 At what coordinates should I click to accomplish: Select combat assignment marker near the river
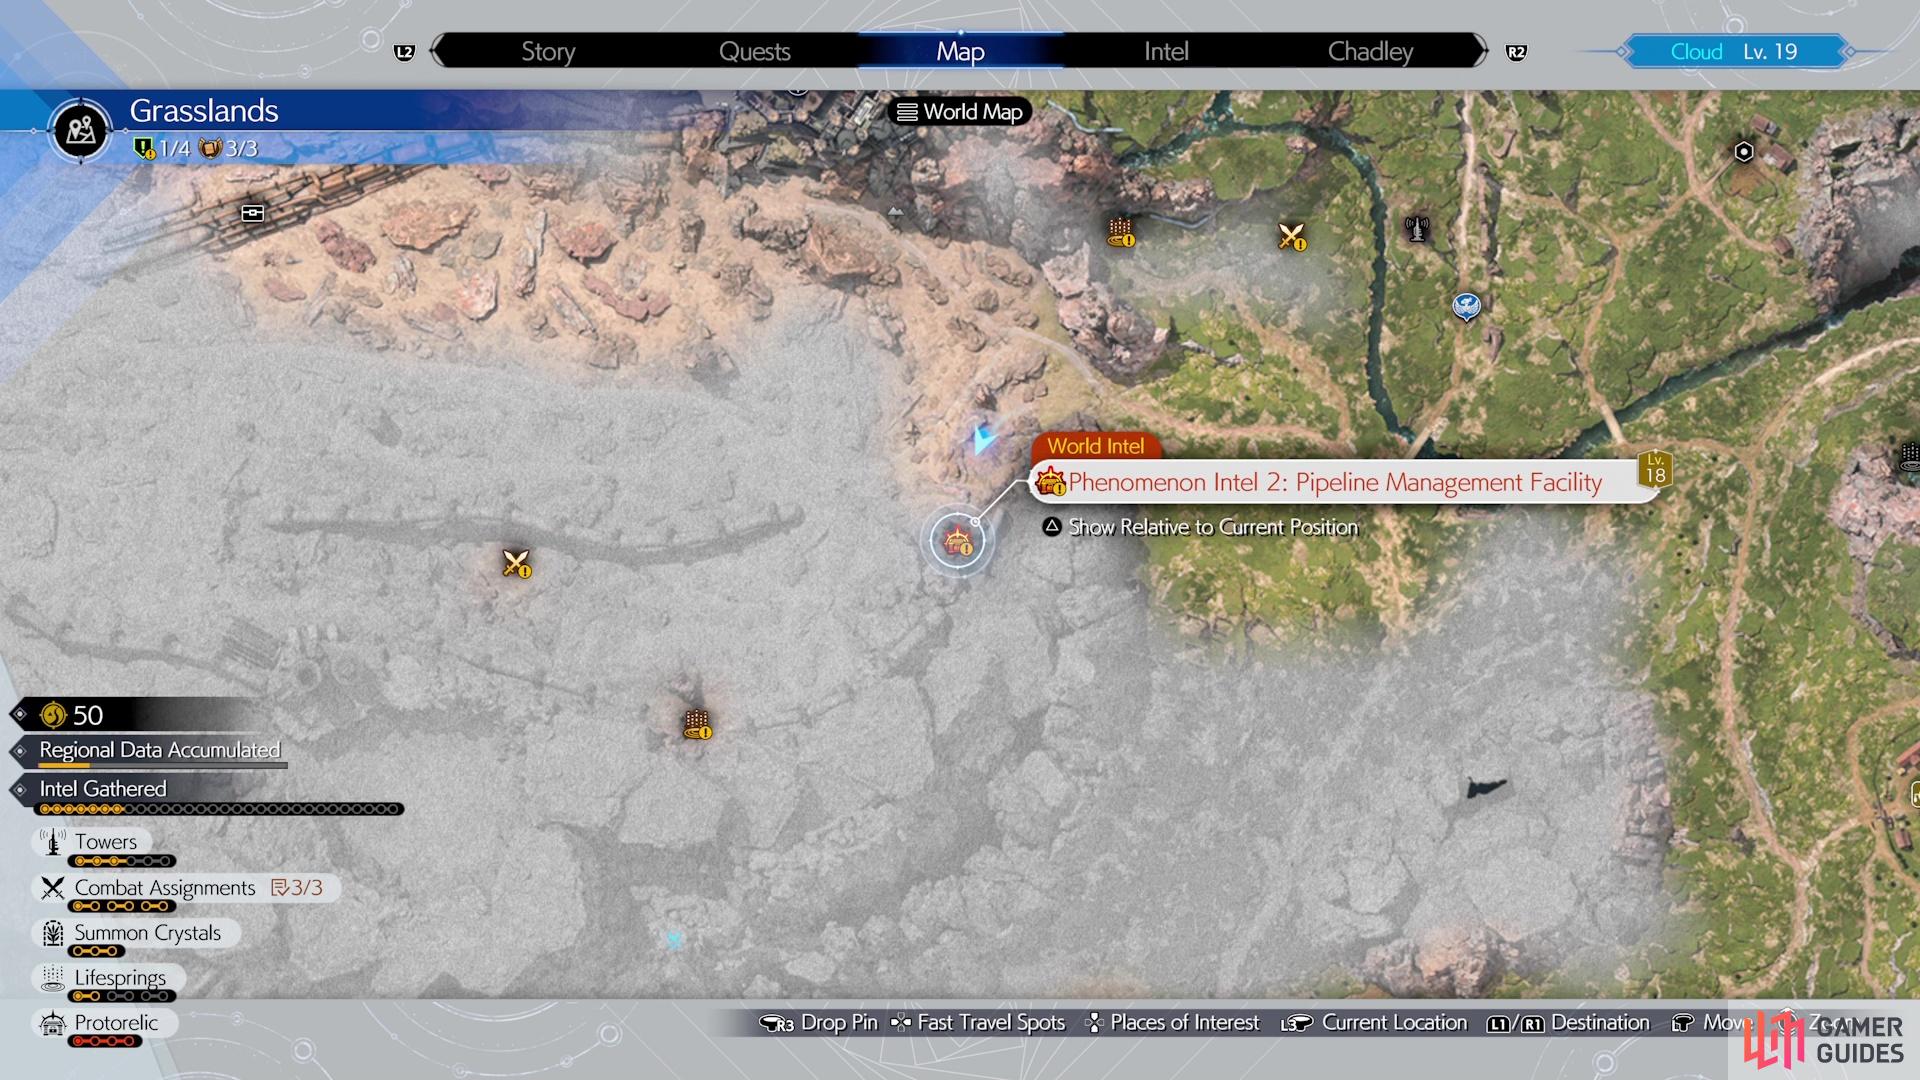coord(1291,237)
